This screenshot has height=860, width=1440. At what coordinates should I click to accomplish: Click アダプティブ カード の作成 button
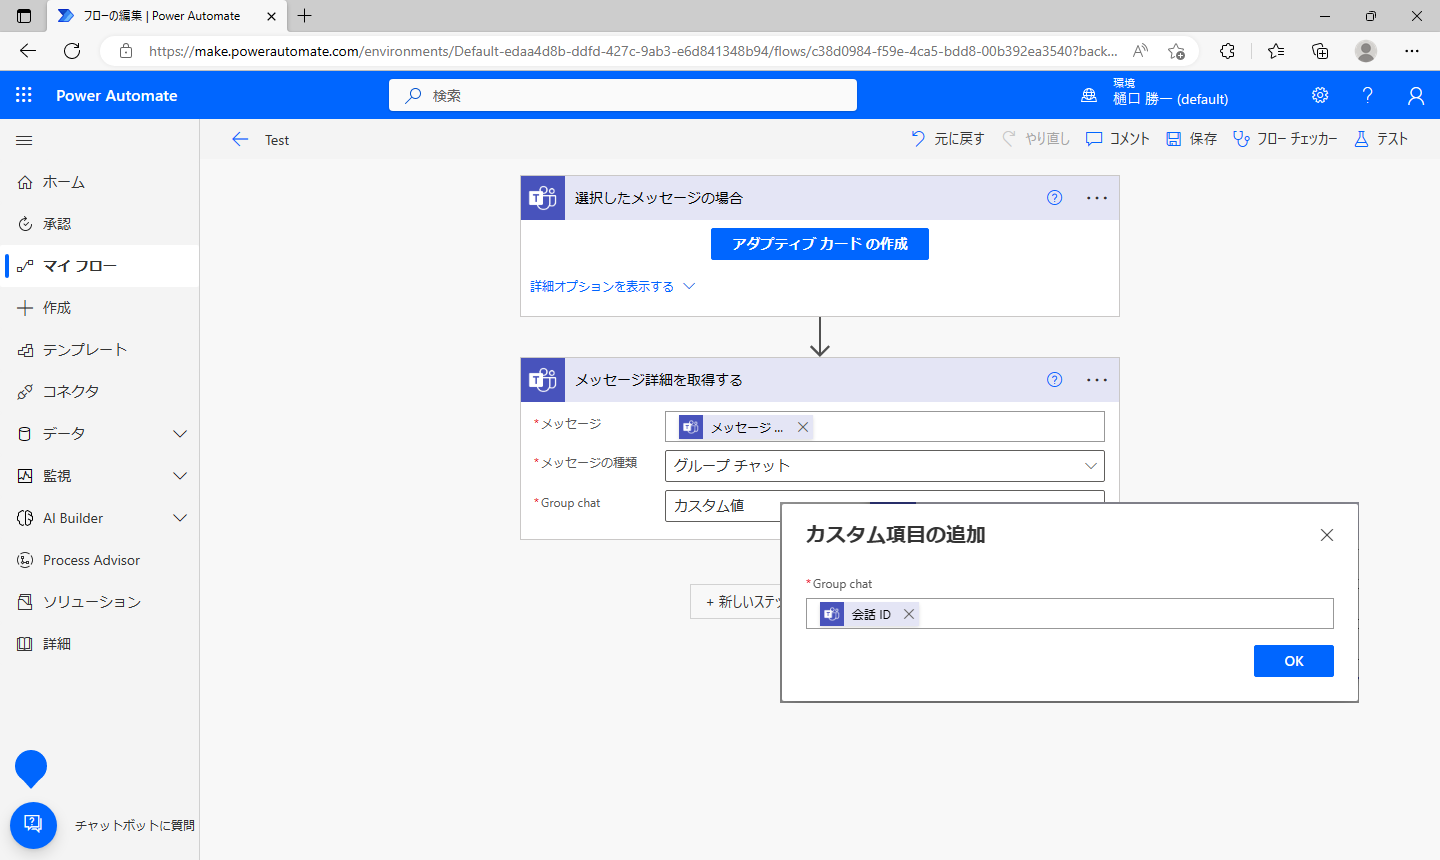[820, 244]
